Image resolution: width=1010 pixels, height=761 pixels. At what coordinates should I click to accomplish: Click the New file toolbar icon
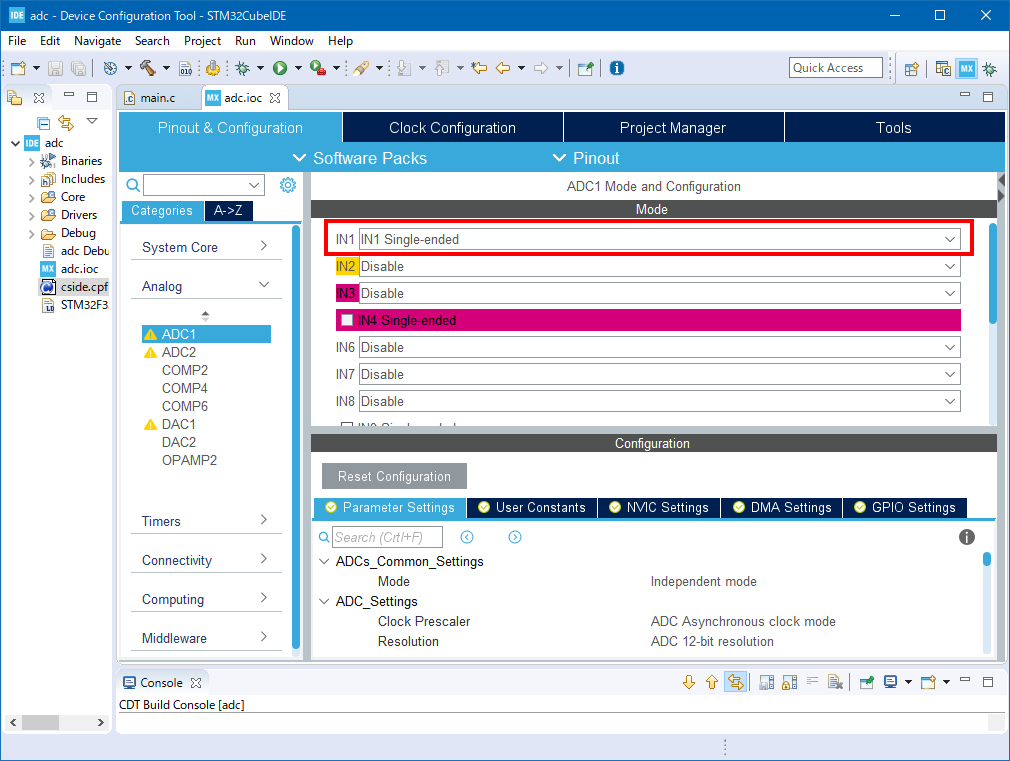(x=19, y=68)
